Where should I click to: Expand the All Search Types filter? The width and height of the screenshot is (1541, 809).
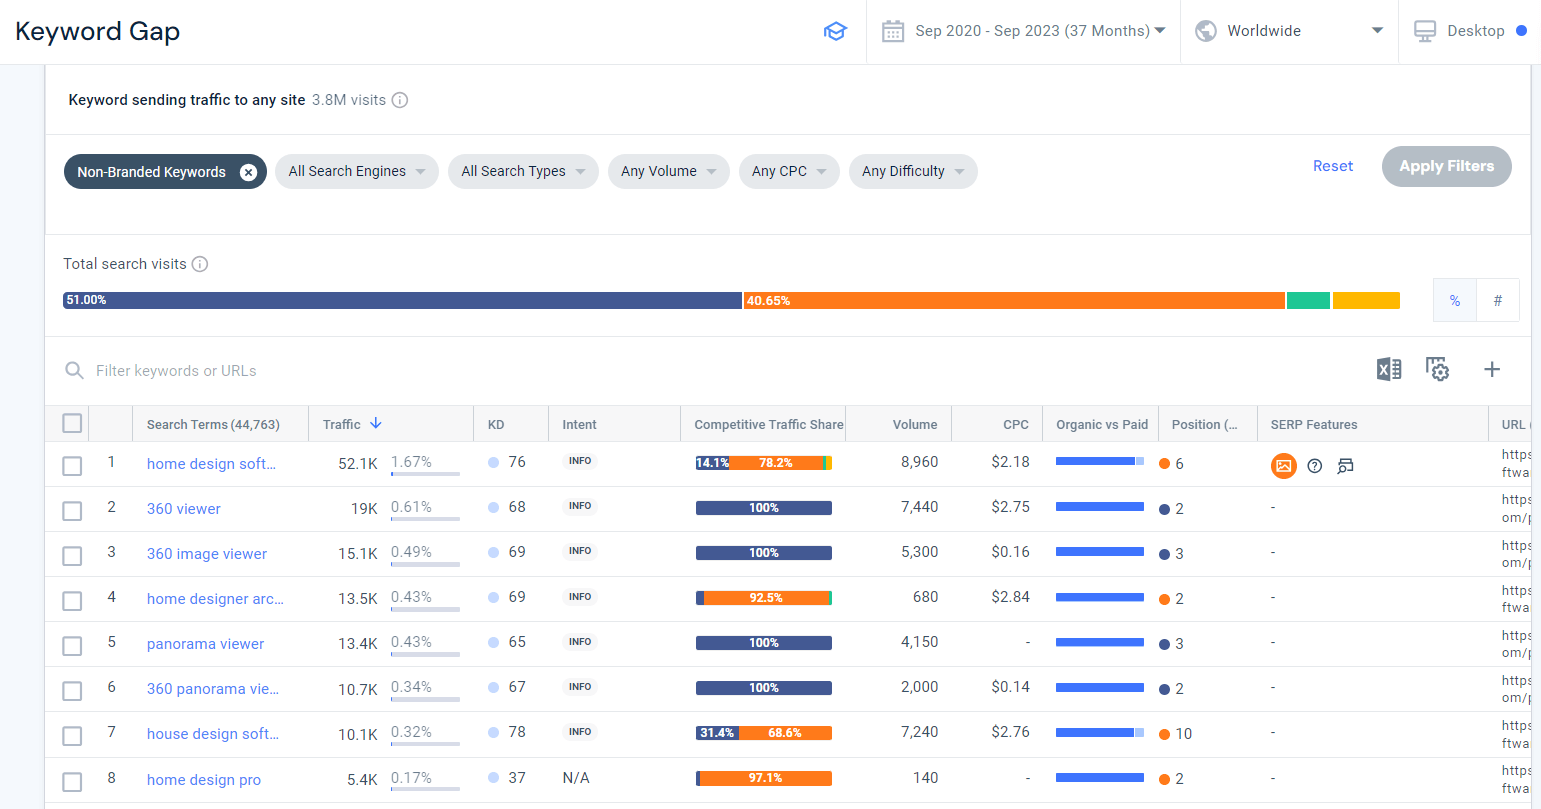click(523, 171)
